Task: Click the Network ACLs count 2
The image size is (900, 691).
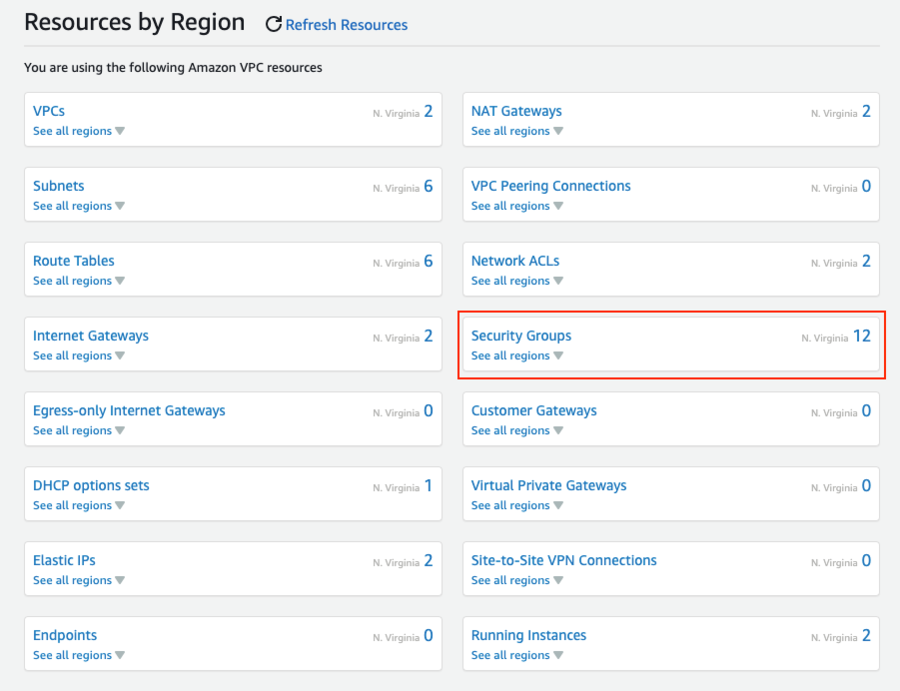Action: click(x=866, y=261)
